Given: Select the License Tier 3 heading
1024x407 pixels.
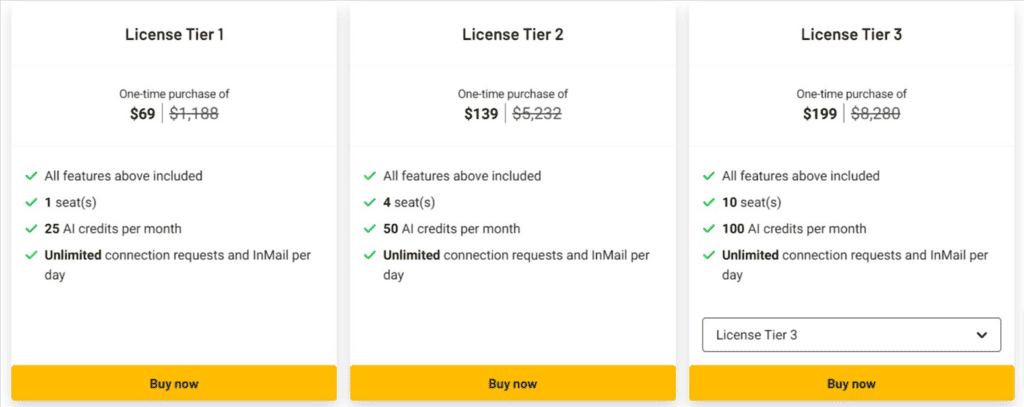Looking at the screenshot, I should tap(852, 35).
